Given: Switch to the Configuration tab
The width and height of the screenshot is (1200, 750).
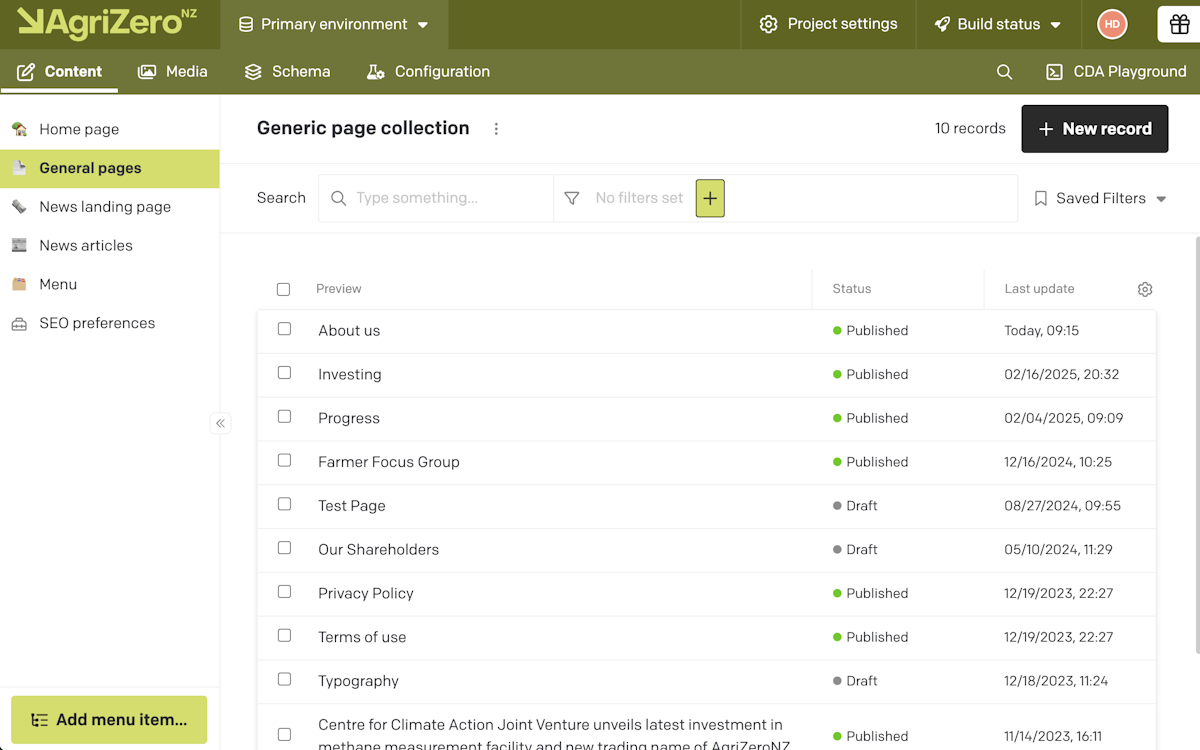Looking at the screenshot, I should tap(428, 72).
